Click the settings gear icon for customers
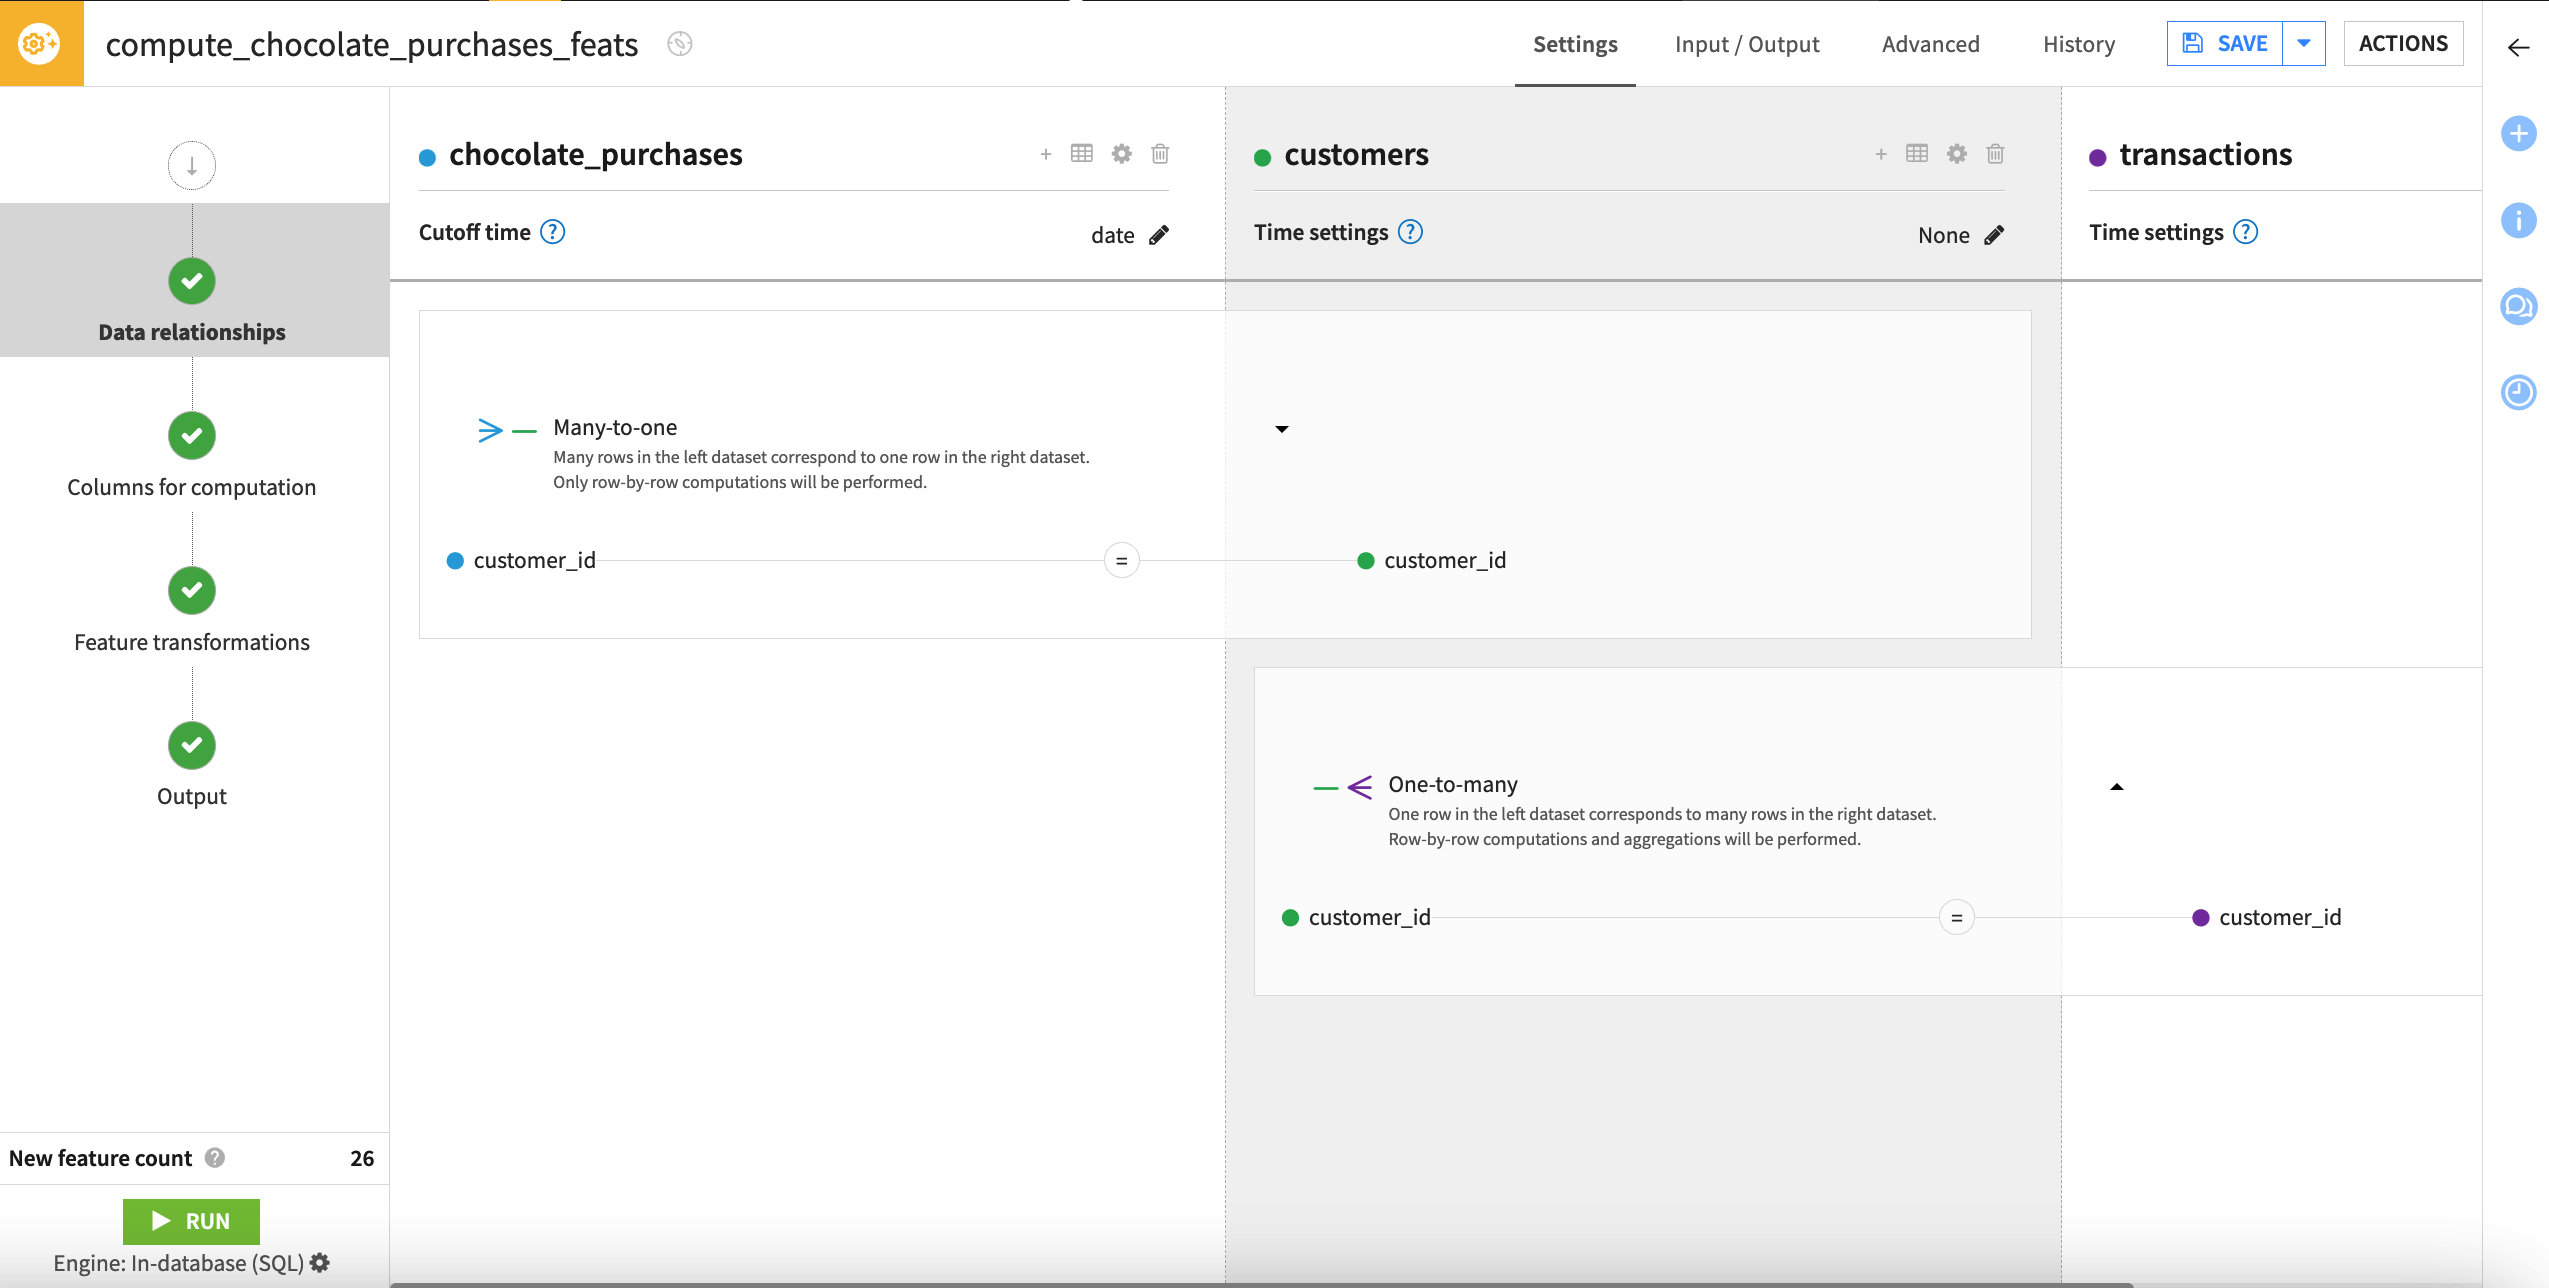Screen dimensions: 2549x1288 pos(1958,153)
